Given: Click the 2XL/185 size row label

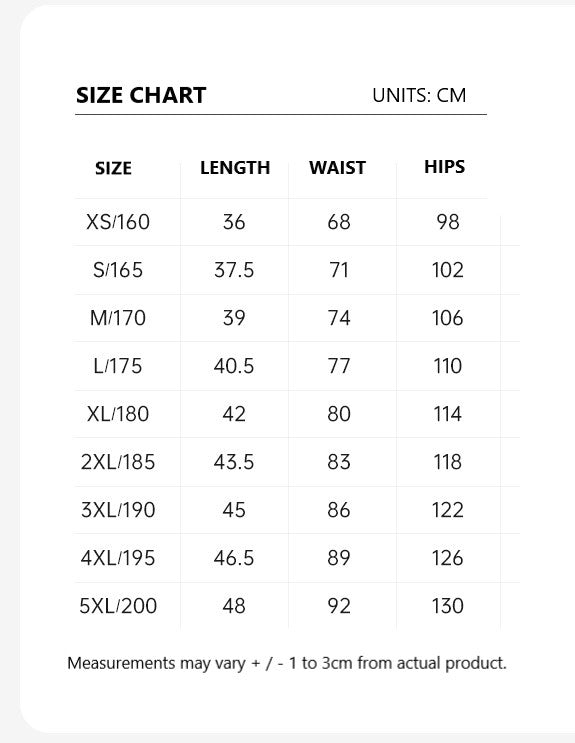Looking at the screenshot, I should [x=118, y=462].
